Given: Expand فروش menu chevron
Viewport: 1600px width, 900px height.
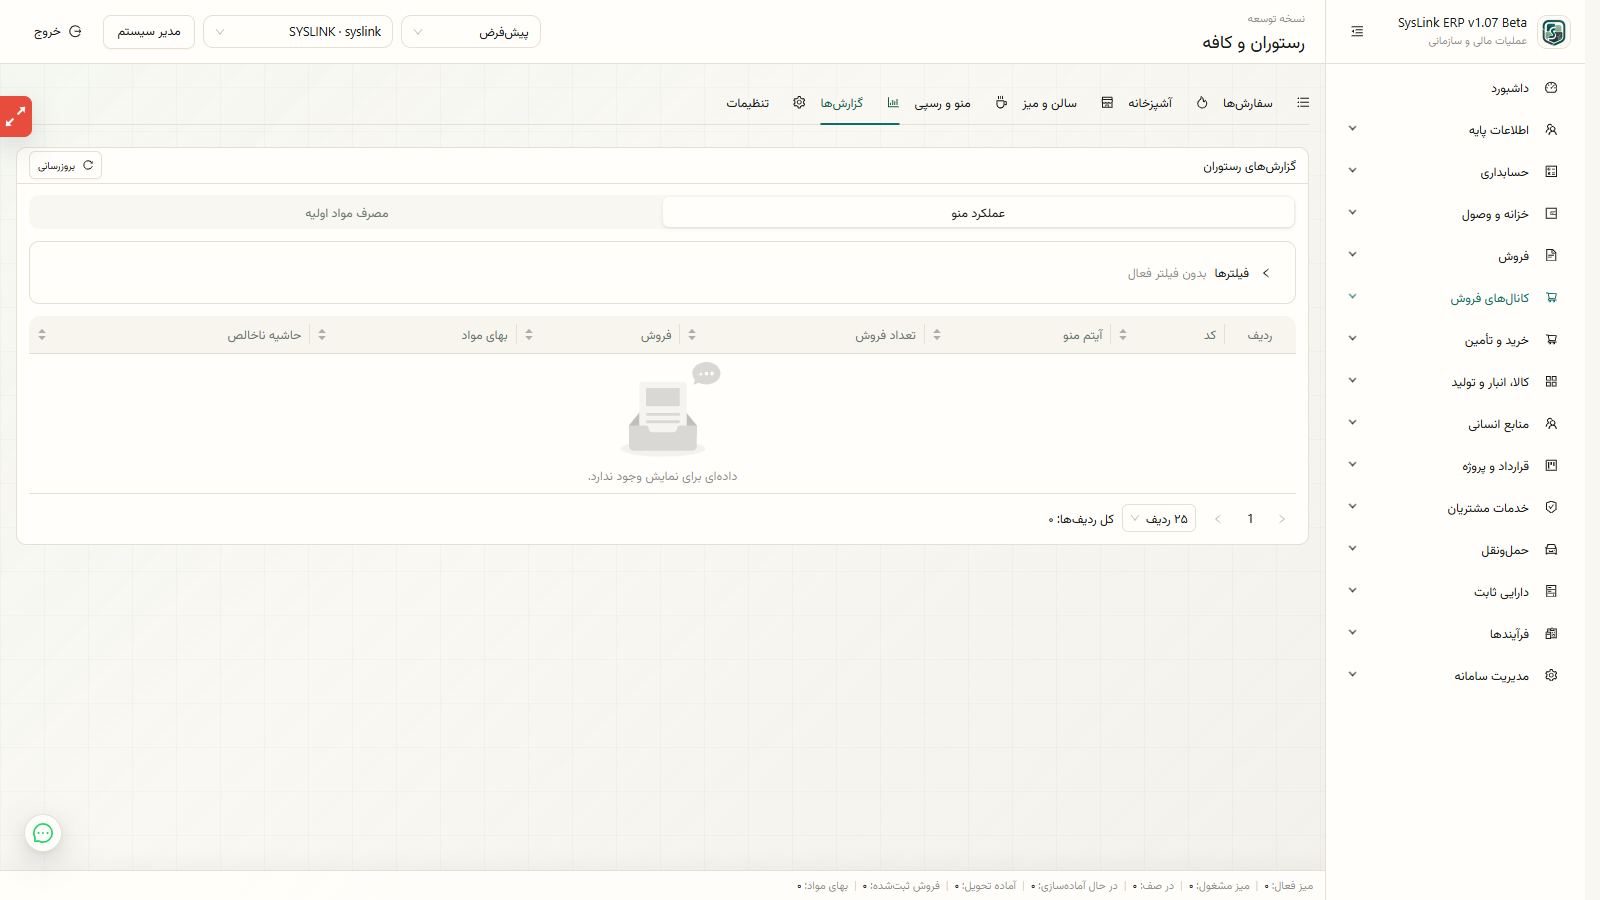Looking at the screenshot, I should (1353, 255).
